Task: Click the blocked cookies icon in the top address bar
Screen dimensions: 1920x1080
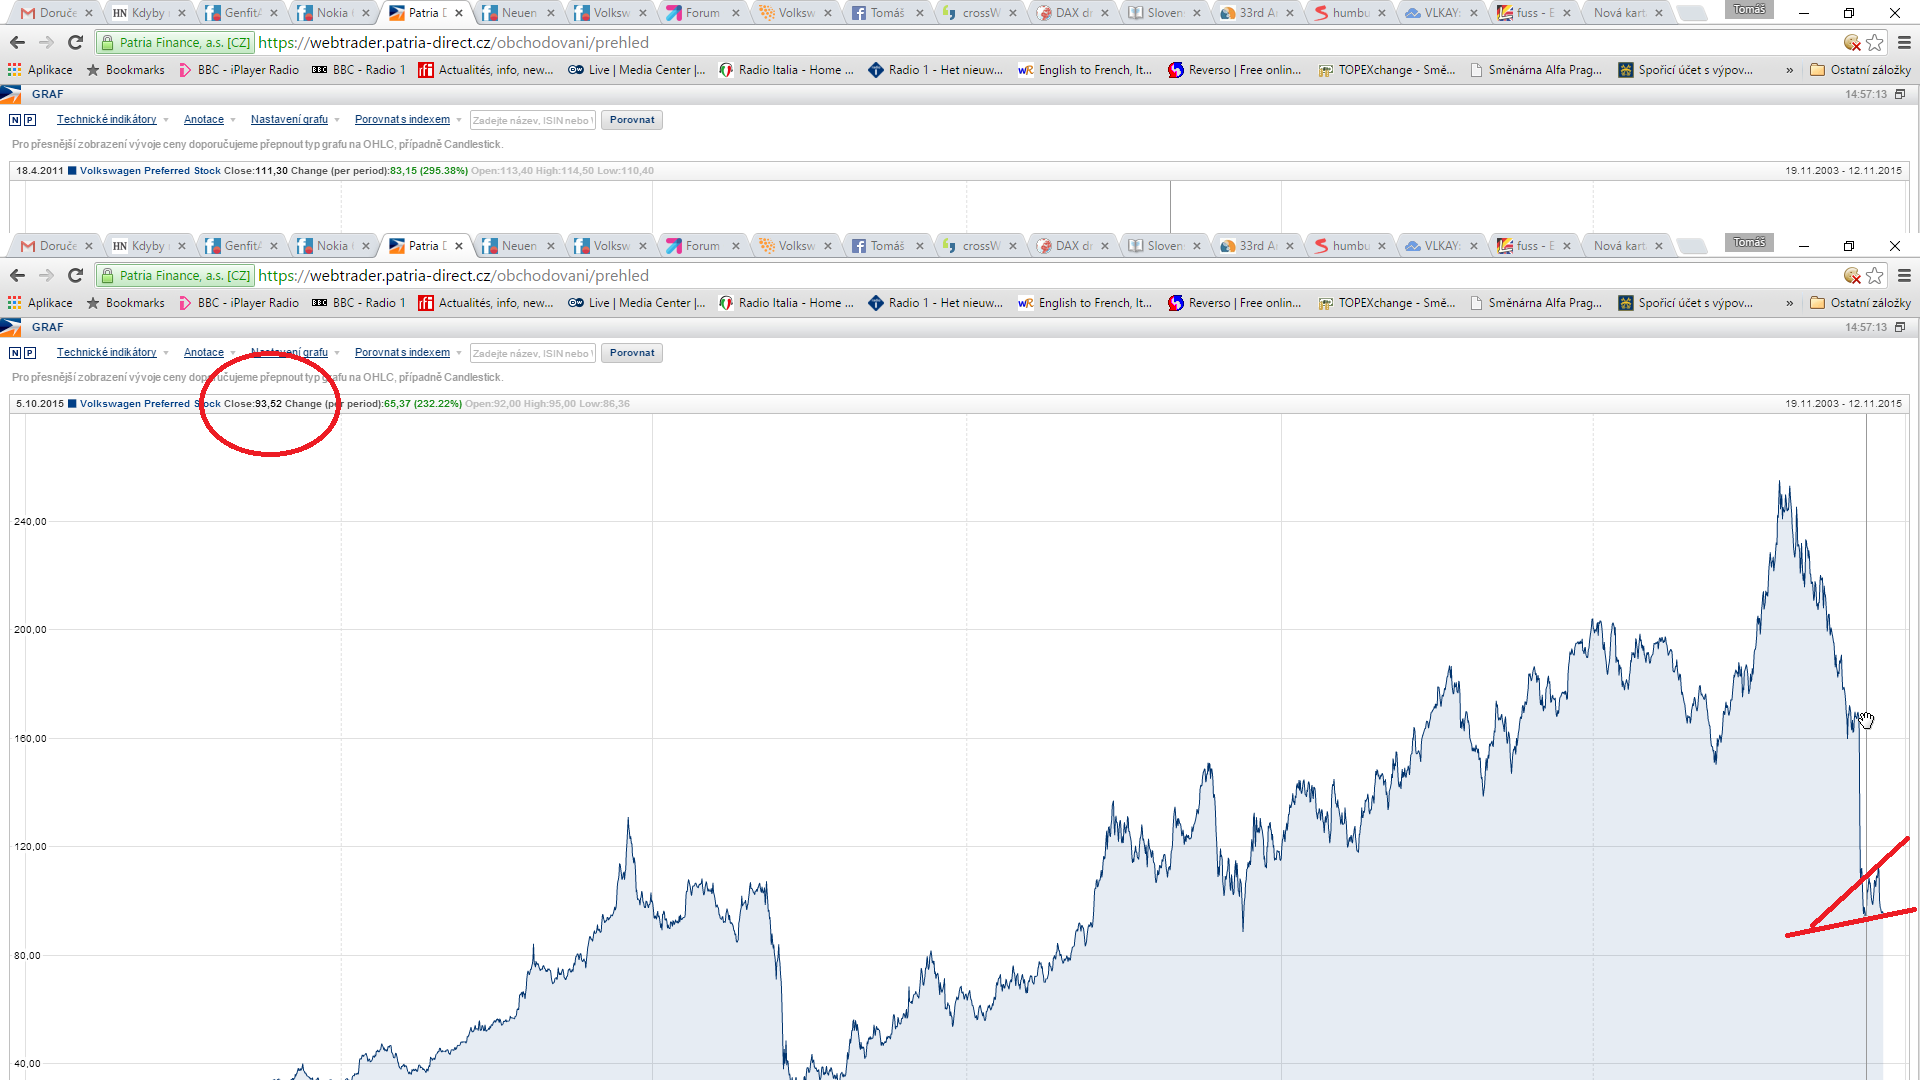Action: (1852, 42)
